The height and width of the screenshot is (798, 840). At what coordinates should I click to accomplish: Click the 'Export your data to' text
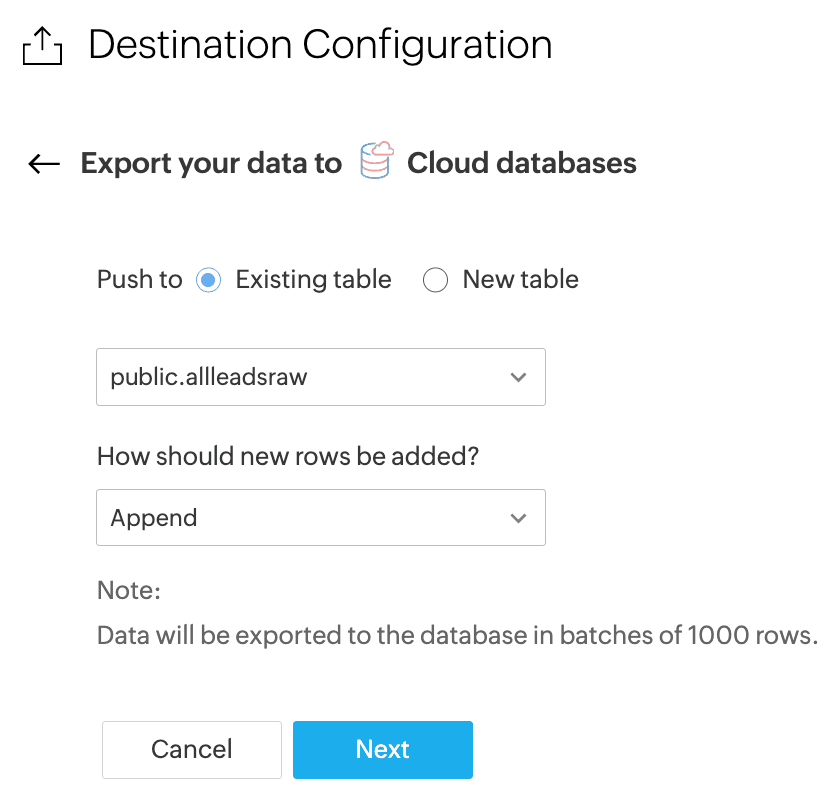pos(211,163)
